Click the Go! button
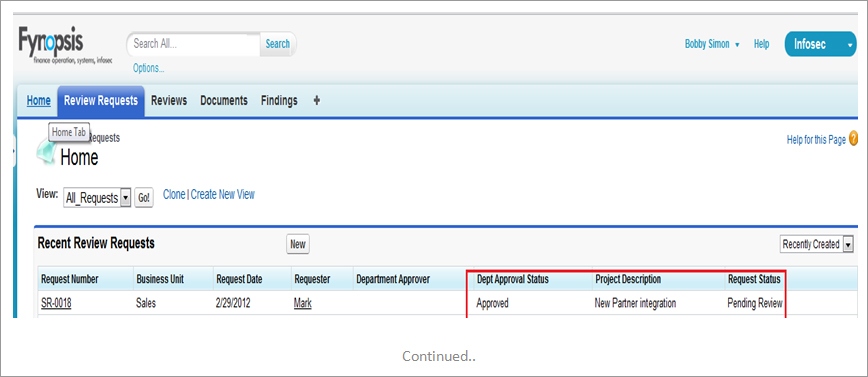The height and width of the screenshot is (377, 868). pos(144,198)
